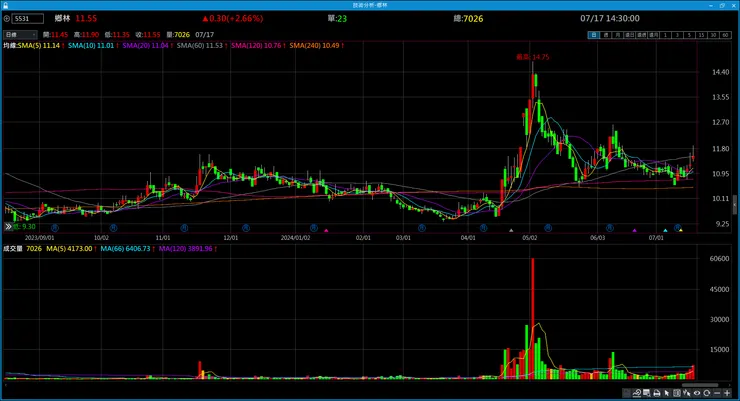The width and height of the screenshot is (740, 401).
Task: Click the lock icon in title bar
Action: click(x=5, y=5)
